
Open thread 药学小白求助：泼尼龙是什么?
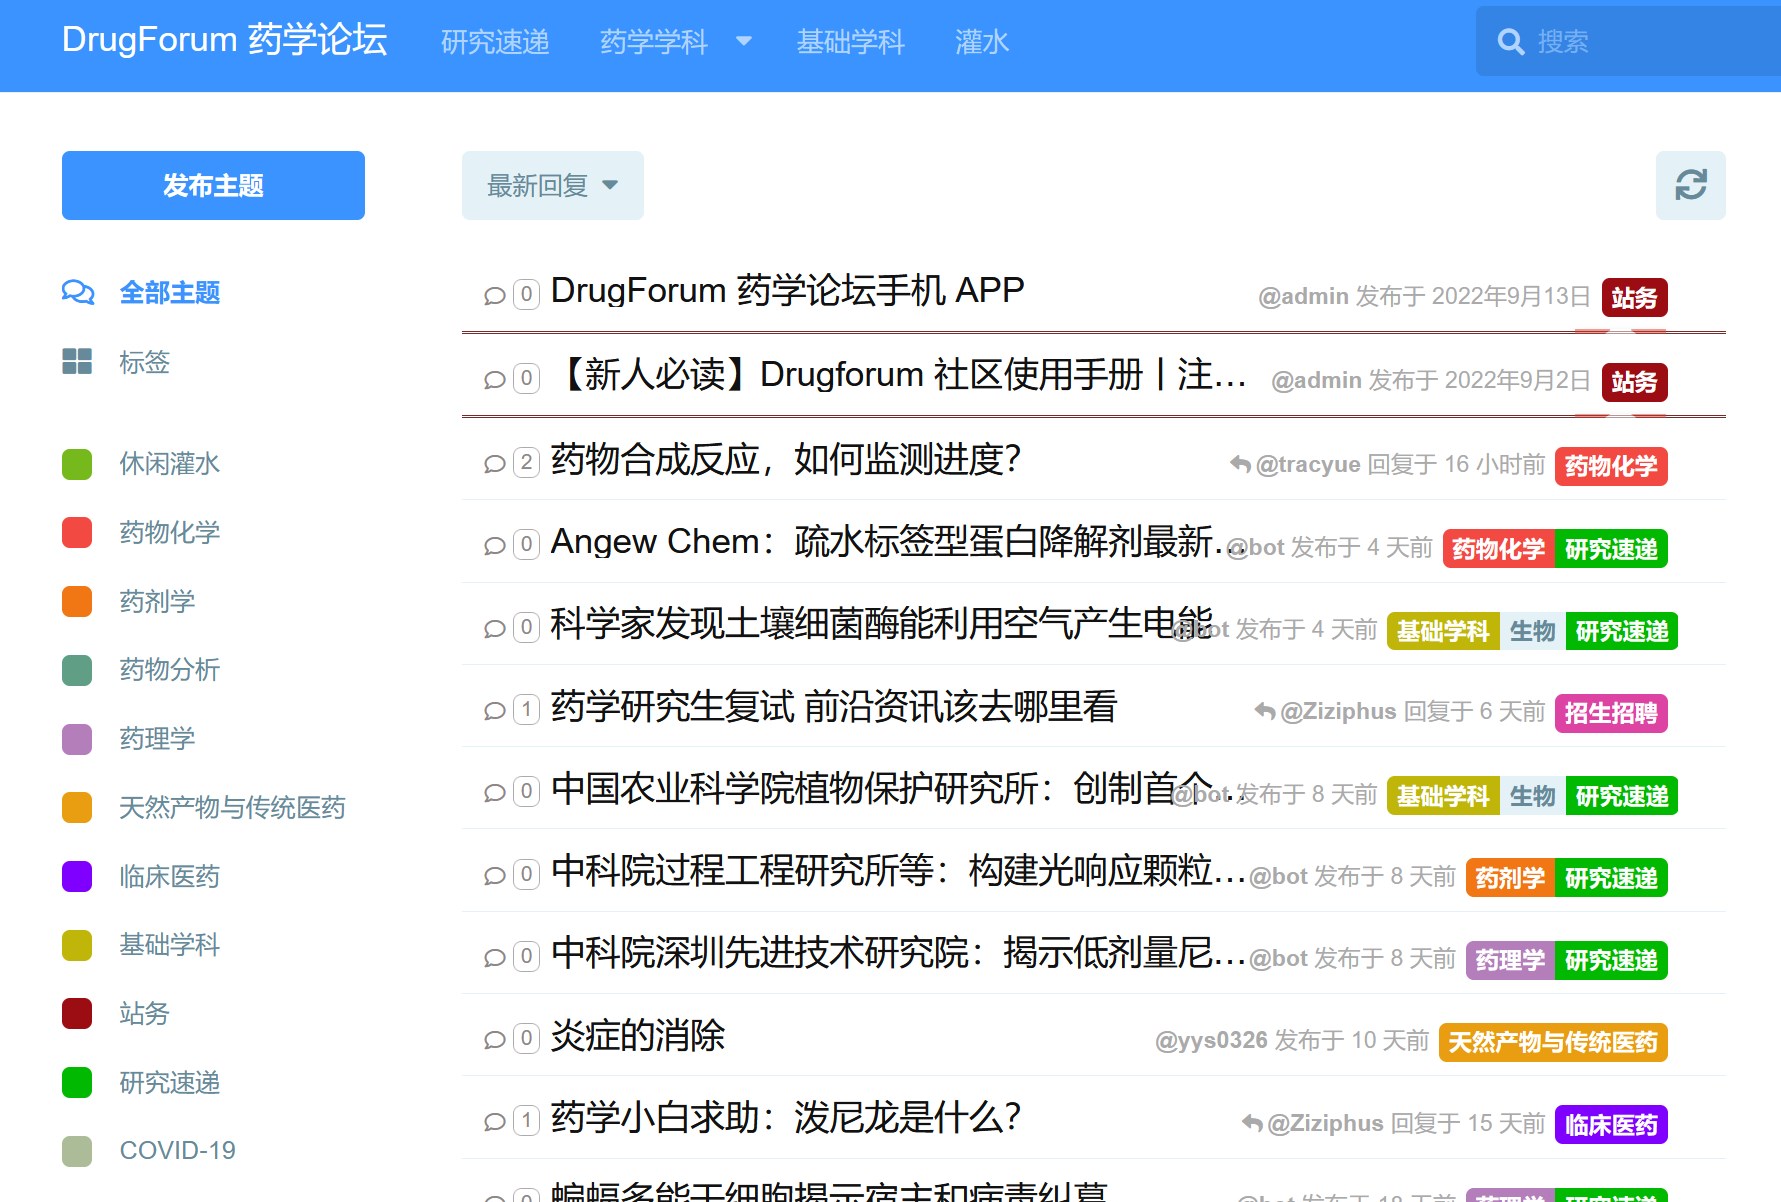[786, 1117]
